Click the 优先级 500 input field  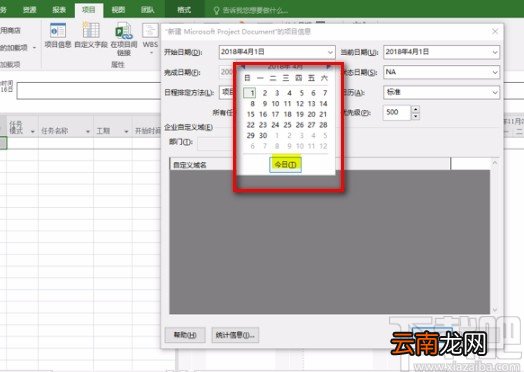coord(396,112)
